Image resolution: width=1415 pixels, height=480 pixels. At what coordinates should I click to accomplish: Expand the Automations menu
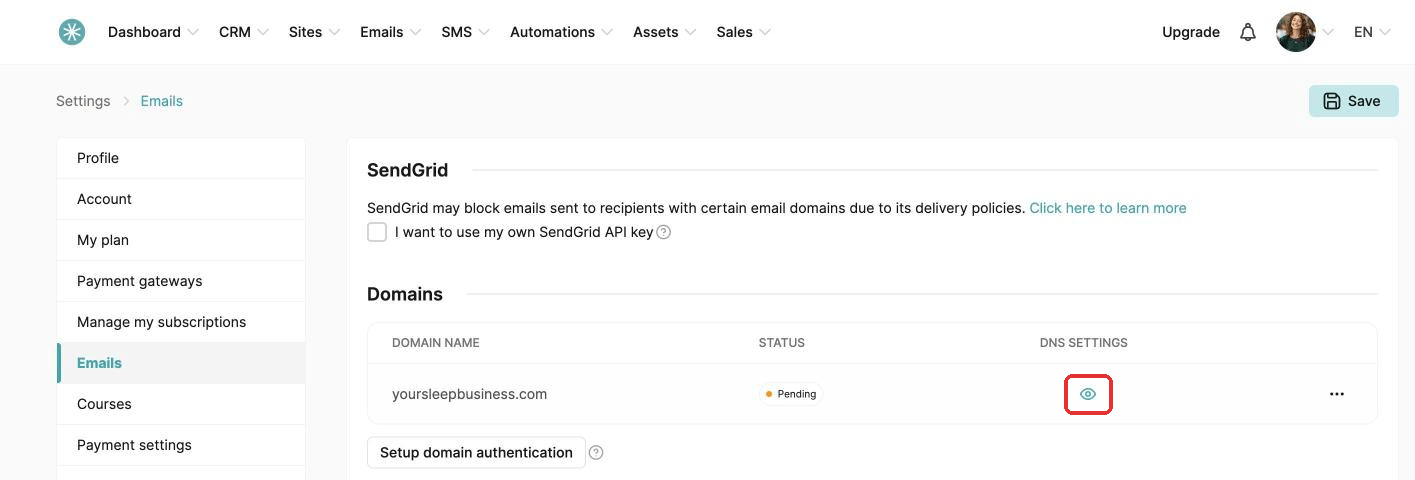pos(561,32)
